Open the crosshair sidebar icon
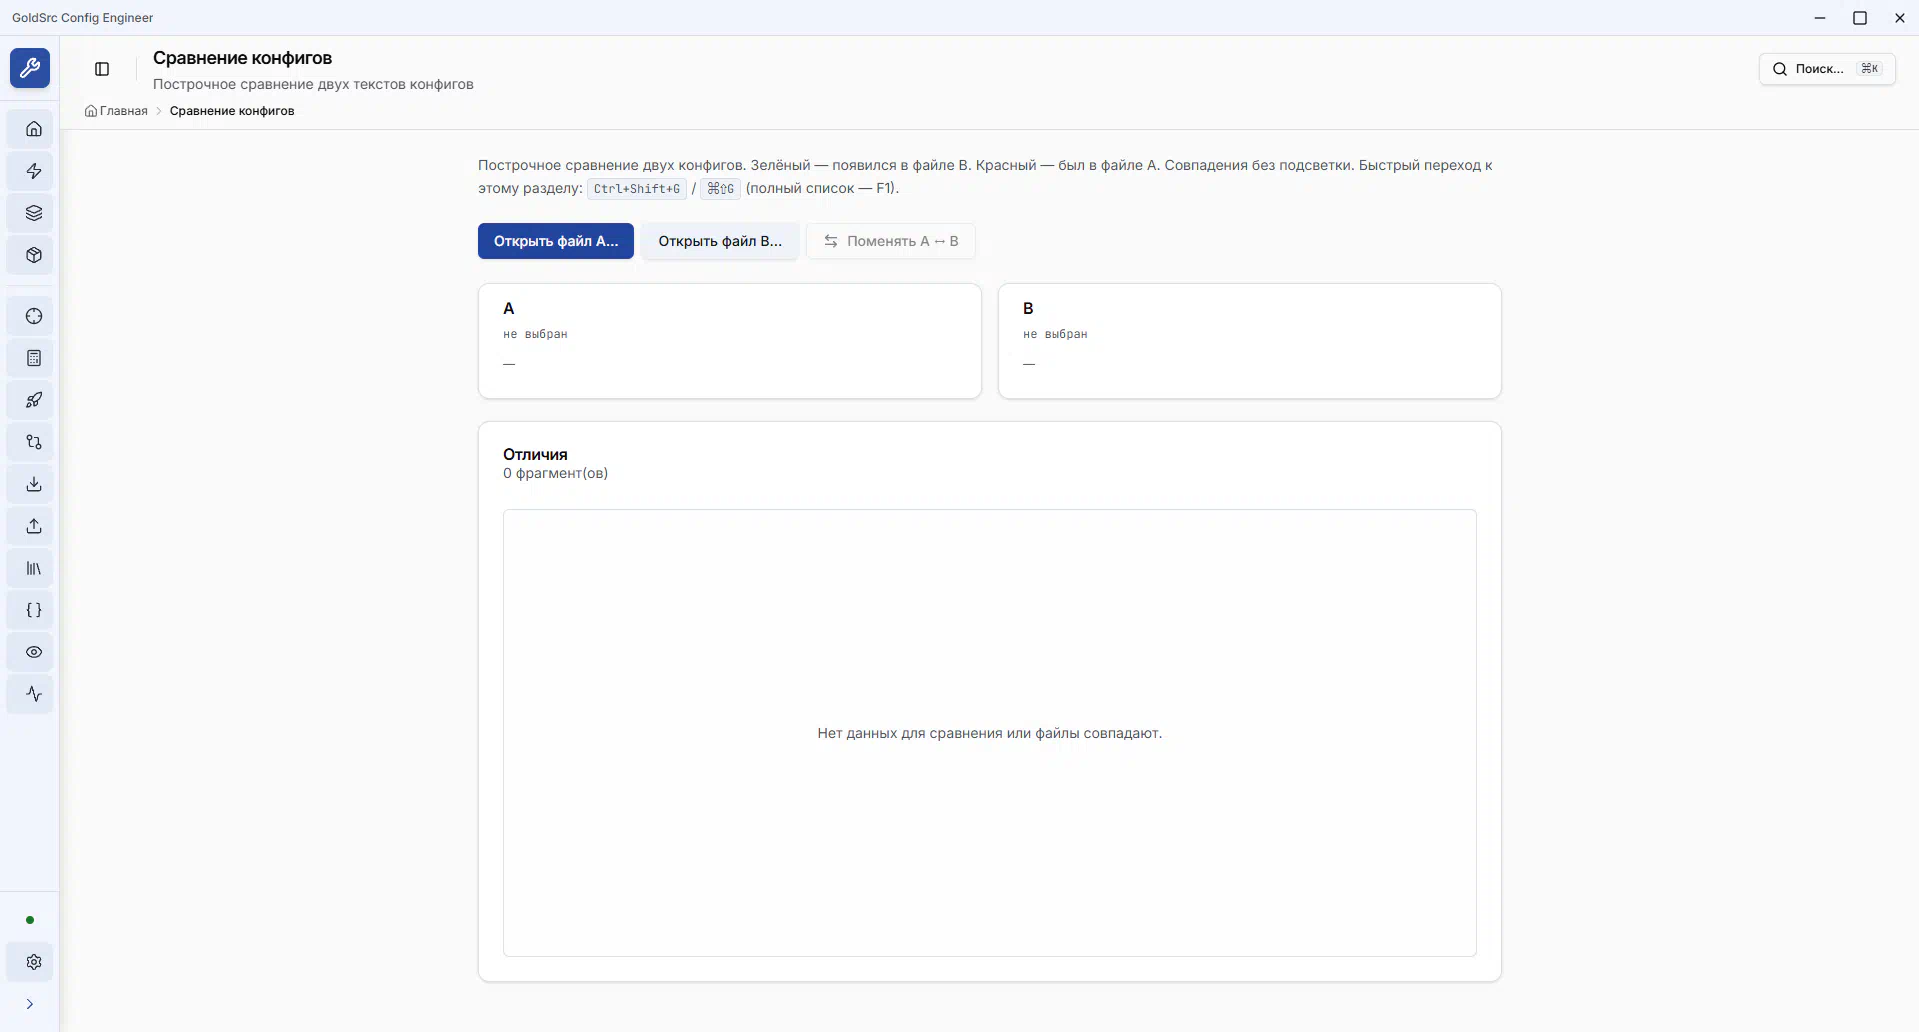The width and height of the screenshot is (1919, 1032). [34, 316]
